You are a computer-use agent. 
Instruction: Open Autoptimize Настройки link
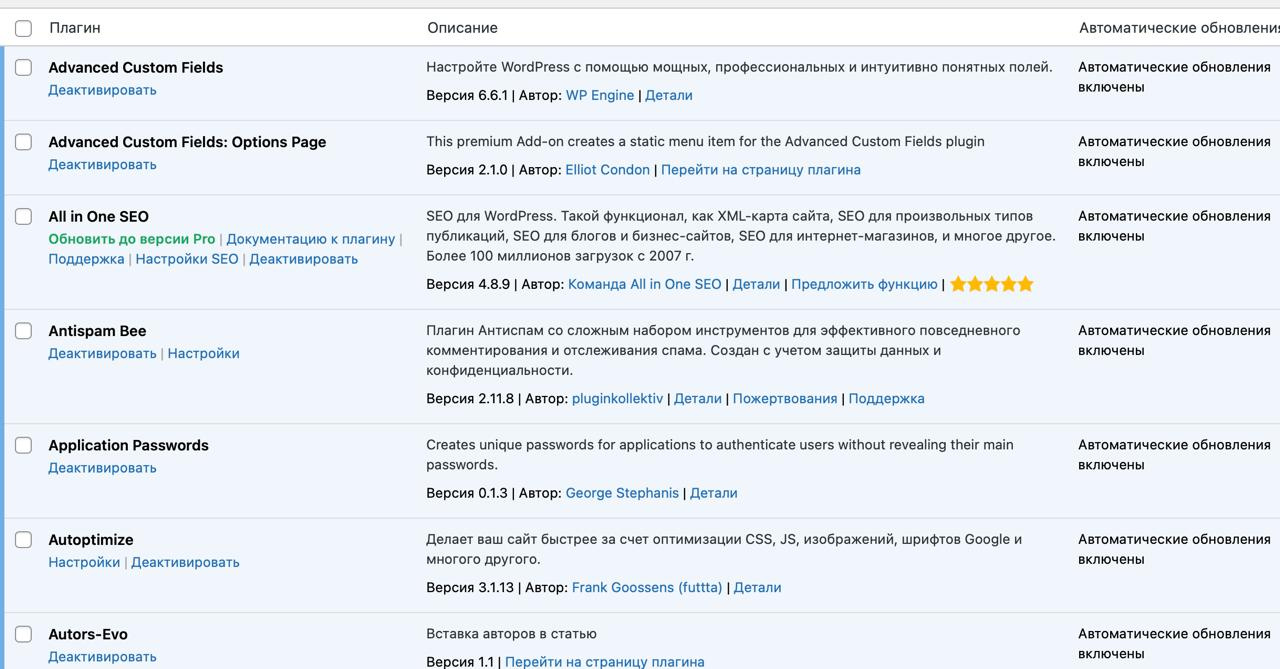pos(84,562)
